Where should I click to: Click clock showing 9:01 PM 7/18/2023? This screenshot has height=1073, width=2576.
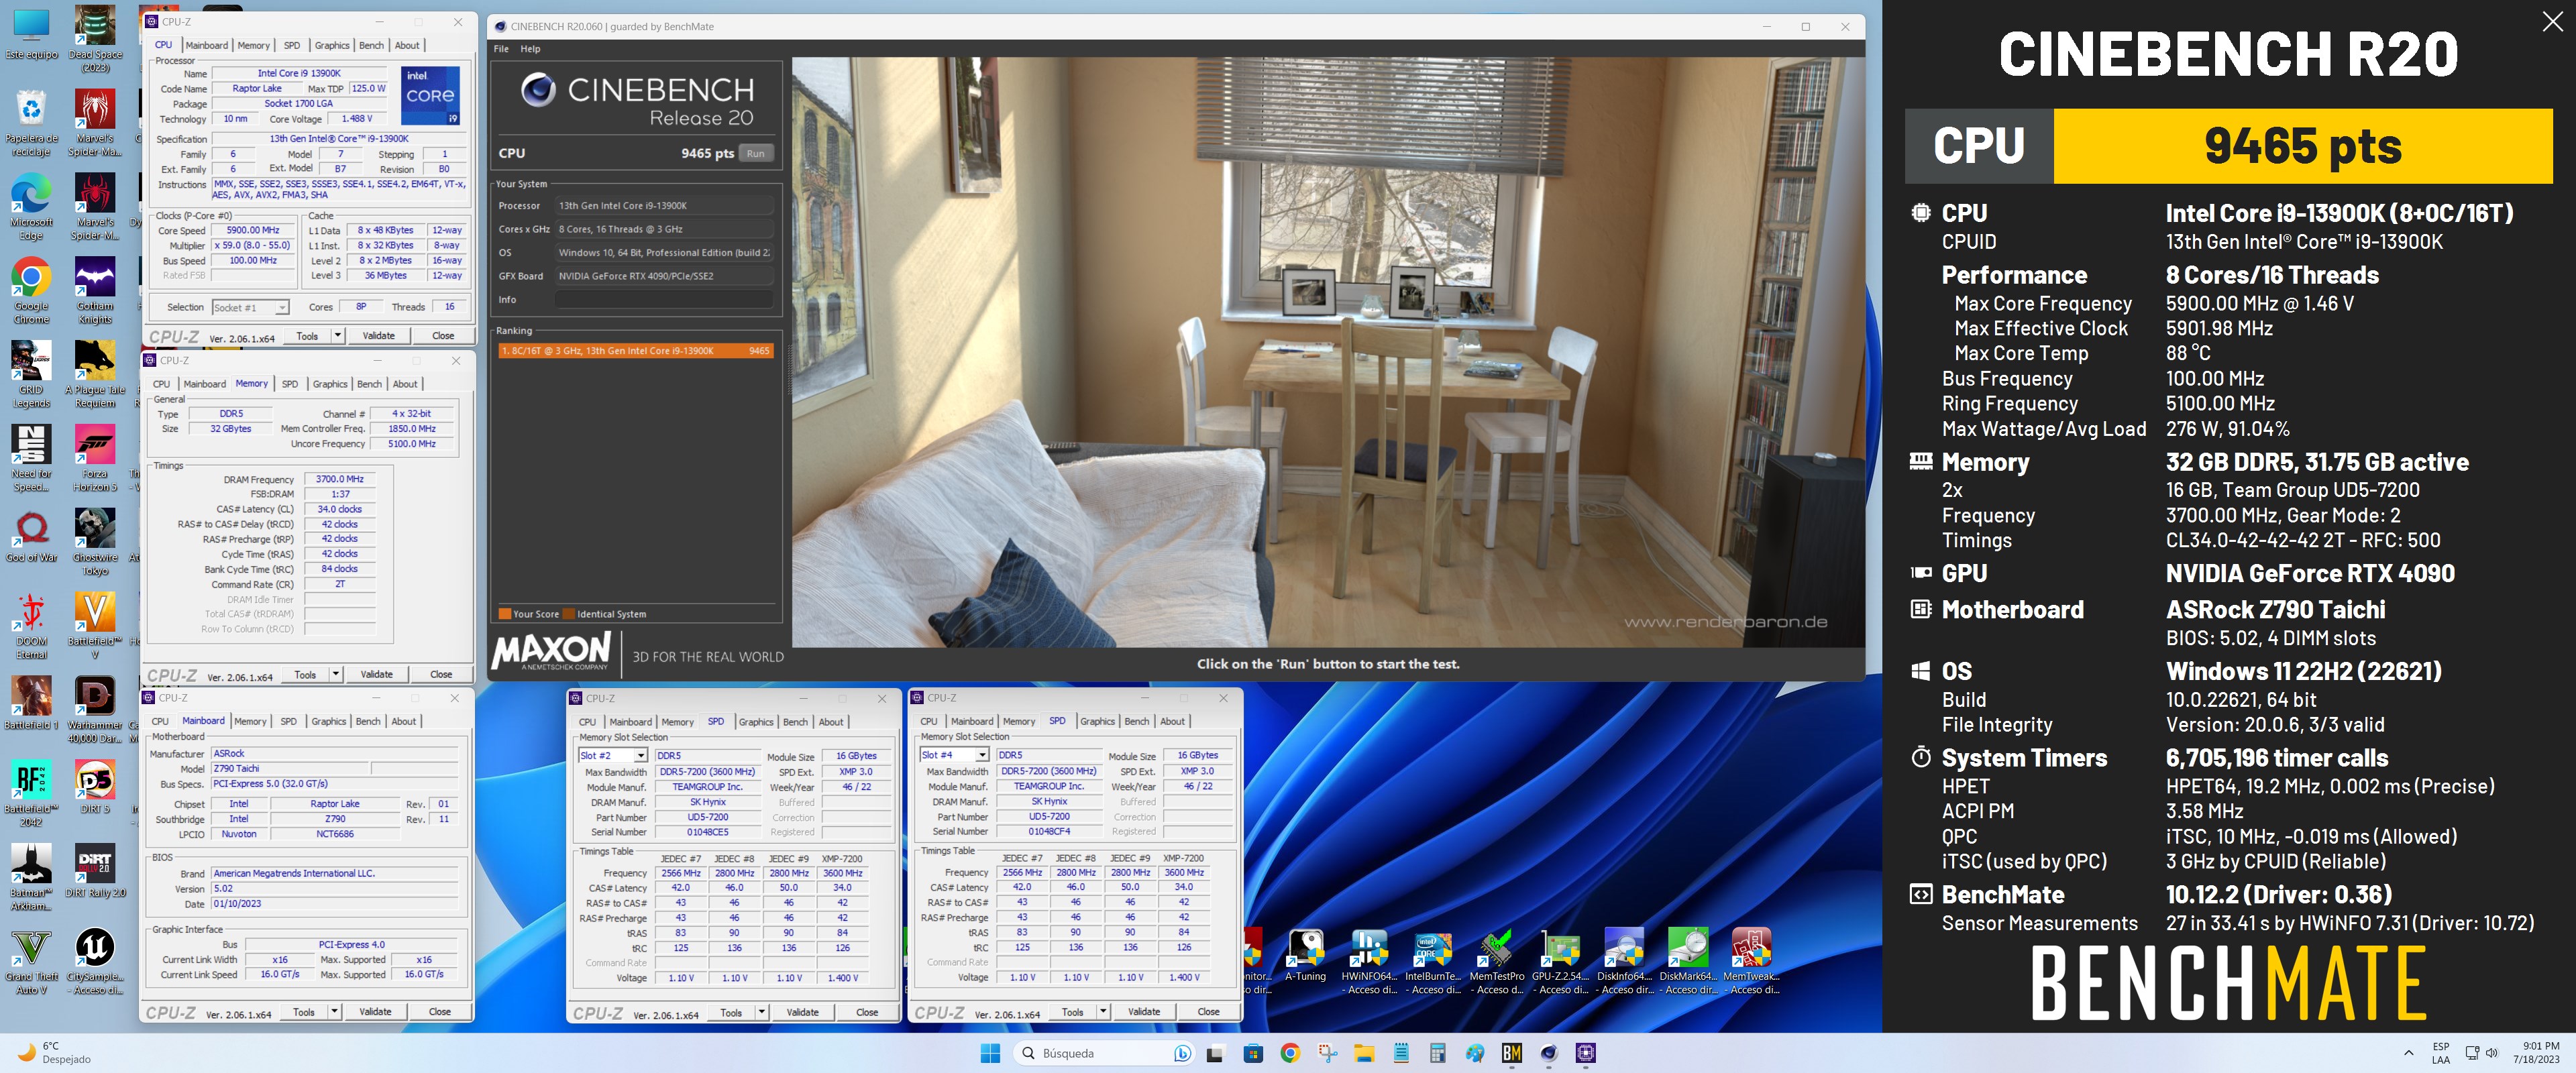tap(2536, 1053)
